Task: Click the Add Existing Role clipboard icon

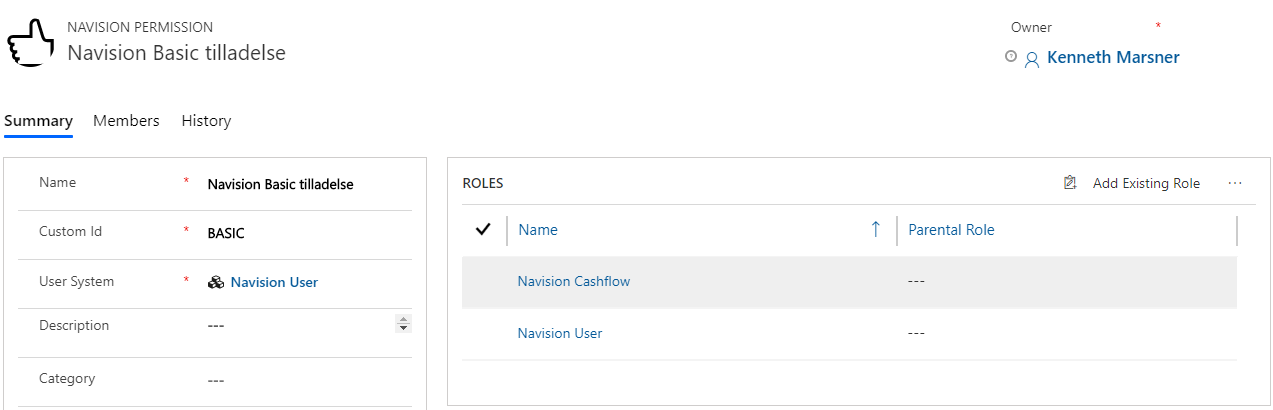Action: [1070, 183]
